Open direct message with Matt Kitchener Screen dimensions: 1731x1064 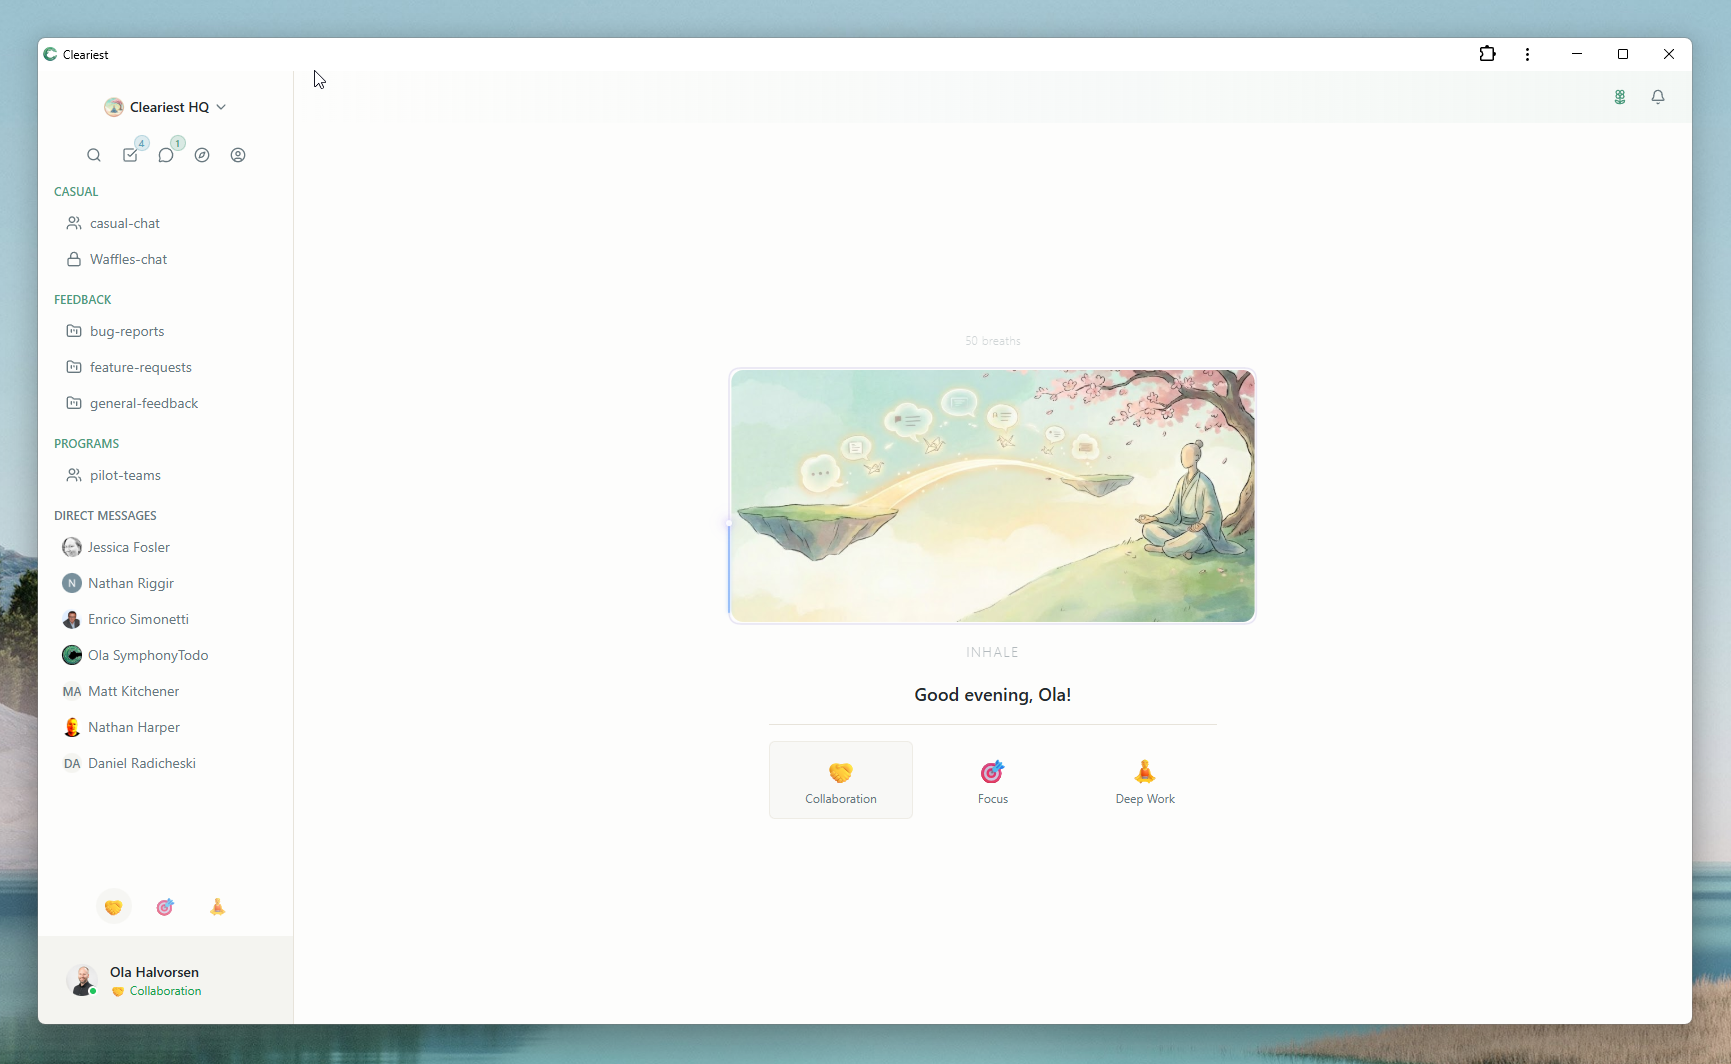click(165, 691)
